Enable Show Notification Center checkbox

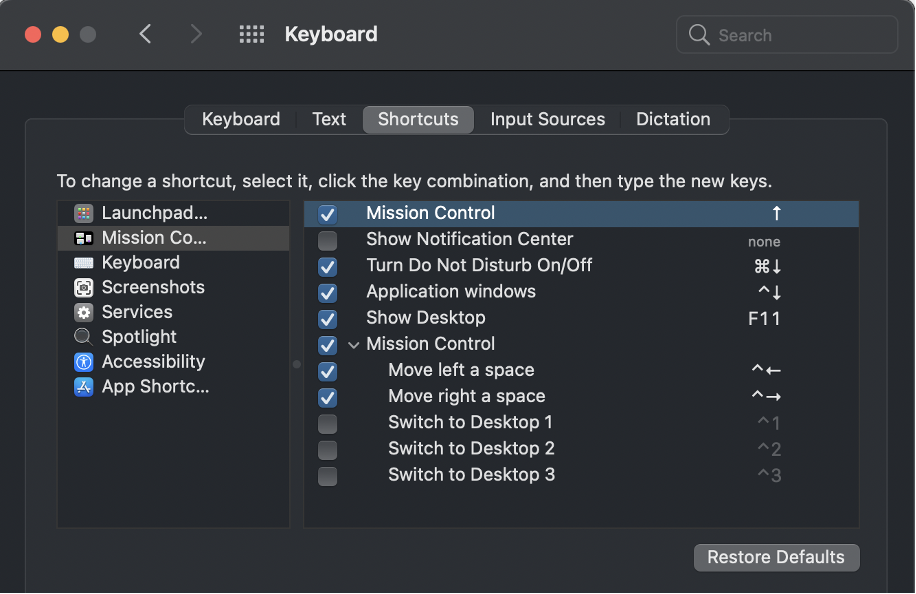pos(327,240)
